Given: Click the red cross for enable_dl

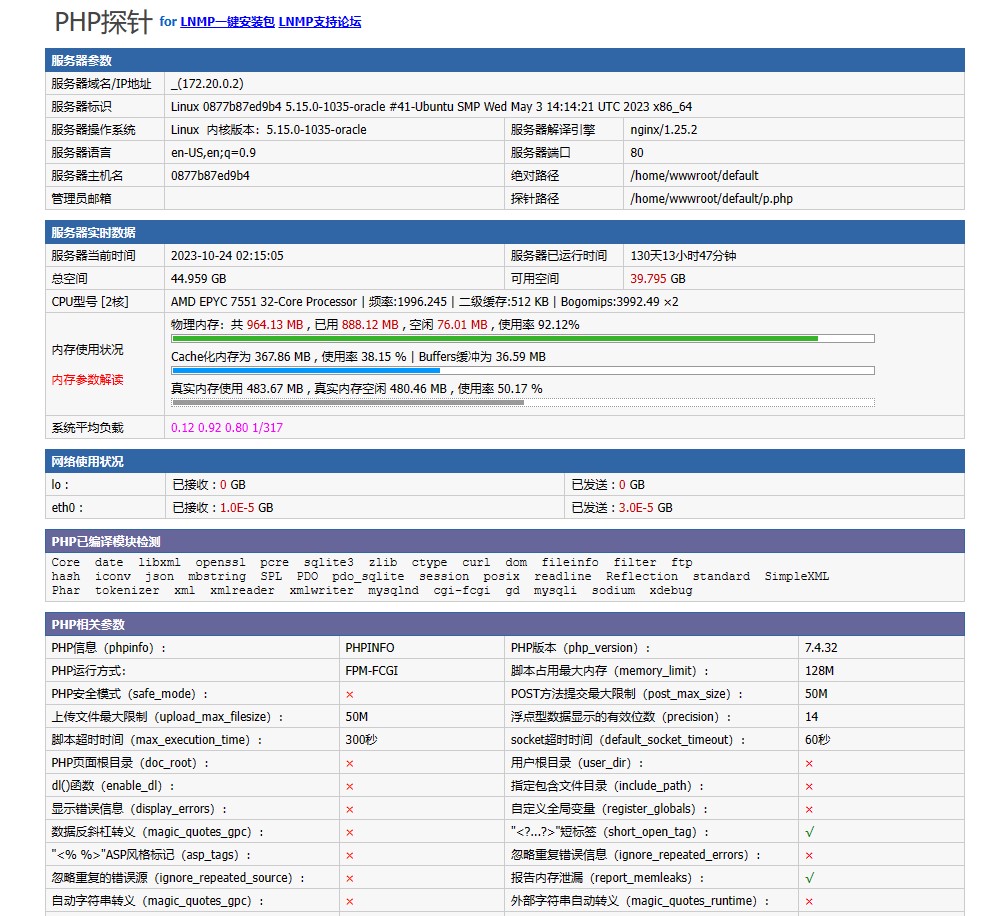Looking at the screenshot, I should pyautogui.click(x=350, y=786).
